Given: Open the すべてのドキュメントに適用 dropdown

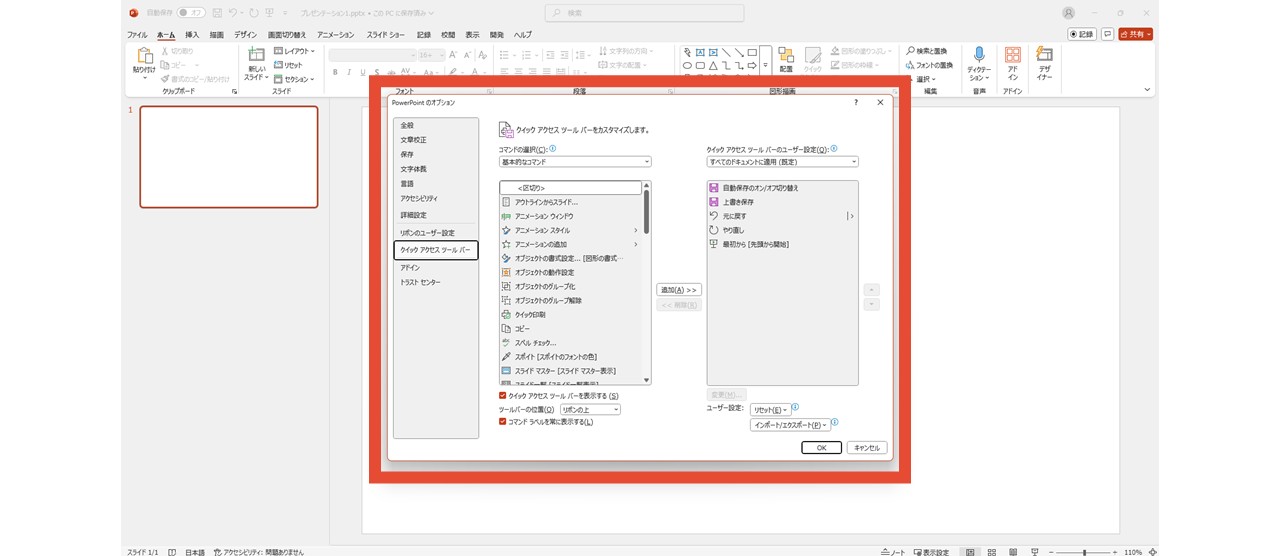Looking at the screenshot, I should pos(782,162).
